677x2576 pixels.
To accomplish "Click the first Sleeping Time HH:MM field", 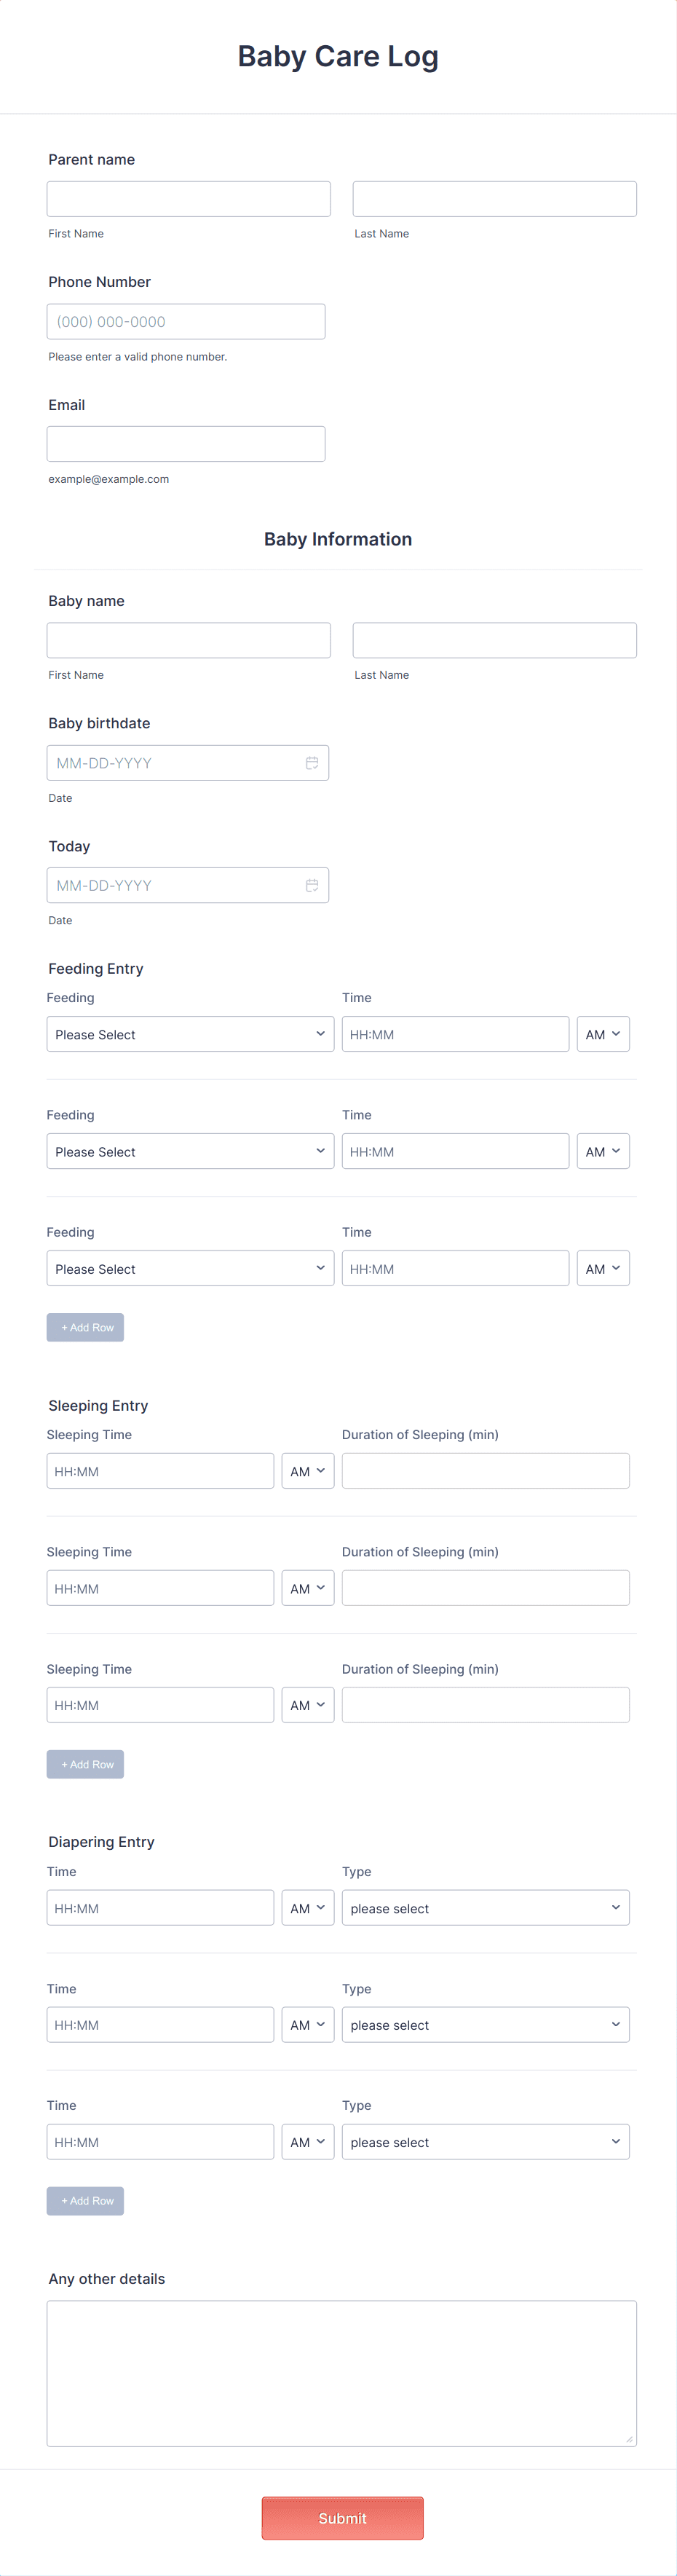I will tap(160, 1470).
